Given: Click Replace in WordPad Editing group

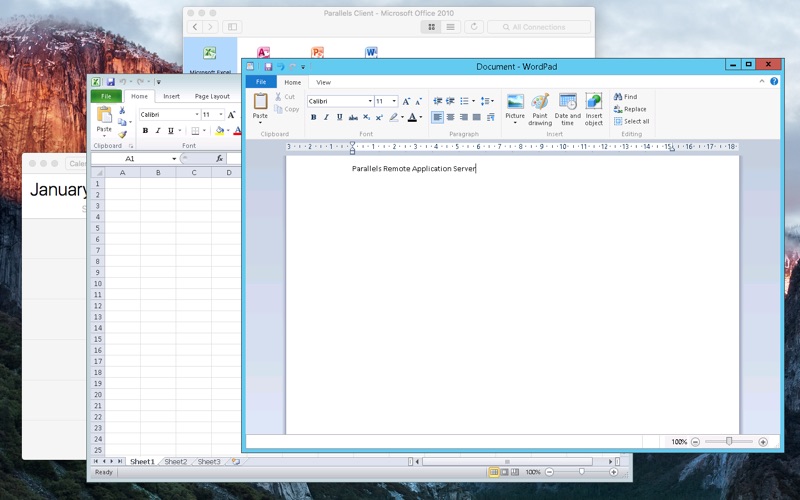Looking at the screenshot, I should click(630, 109).
